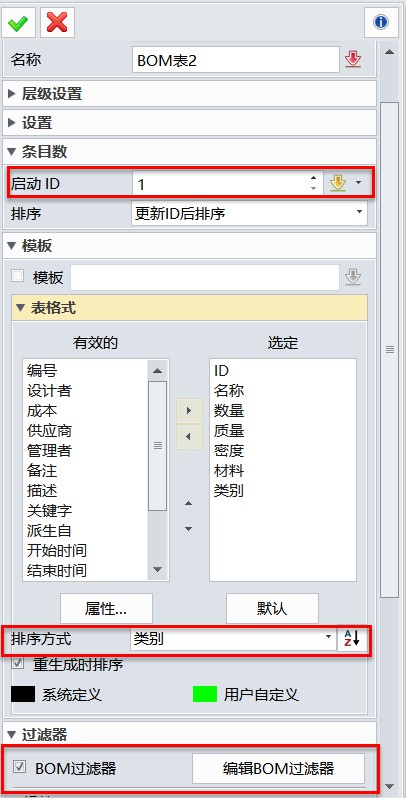Confirm with the green checkmark icon
Image resolution: width=406 pixels, height=798 pixels.
pos(18,22)
